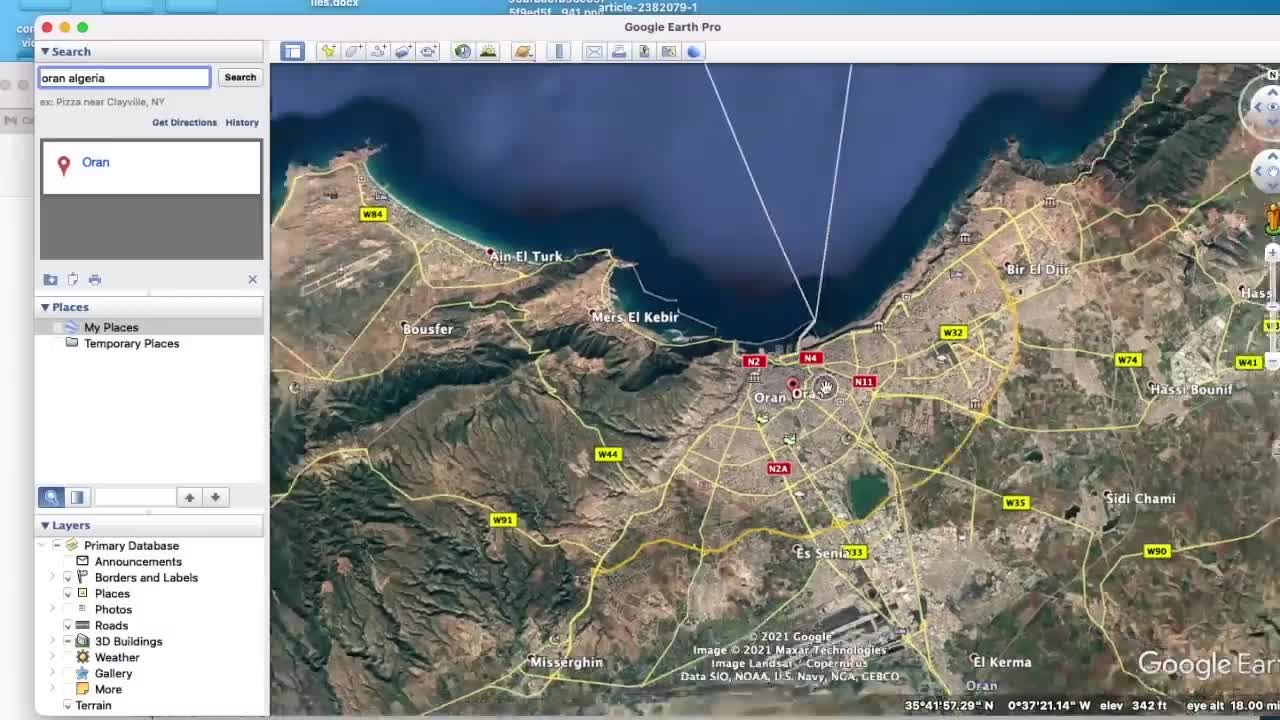Image resolution: width=1280 pixels, height=720 pixels.
Task: Click the Places filter text field
Action: click(134, 497)
